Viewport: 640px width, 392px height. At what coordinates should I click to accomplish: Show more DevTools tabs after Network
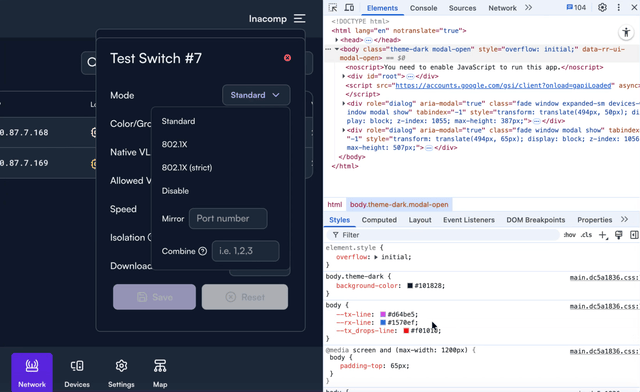point(528,8)
